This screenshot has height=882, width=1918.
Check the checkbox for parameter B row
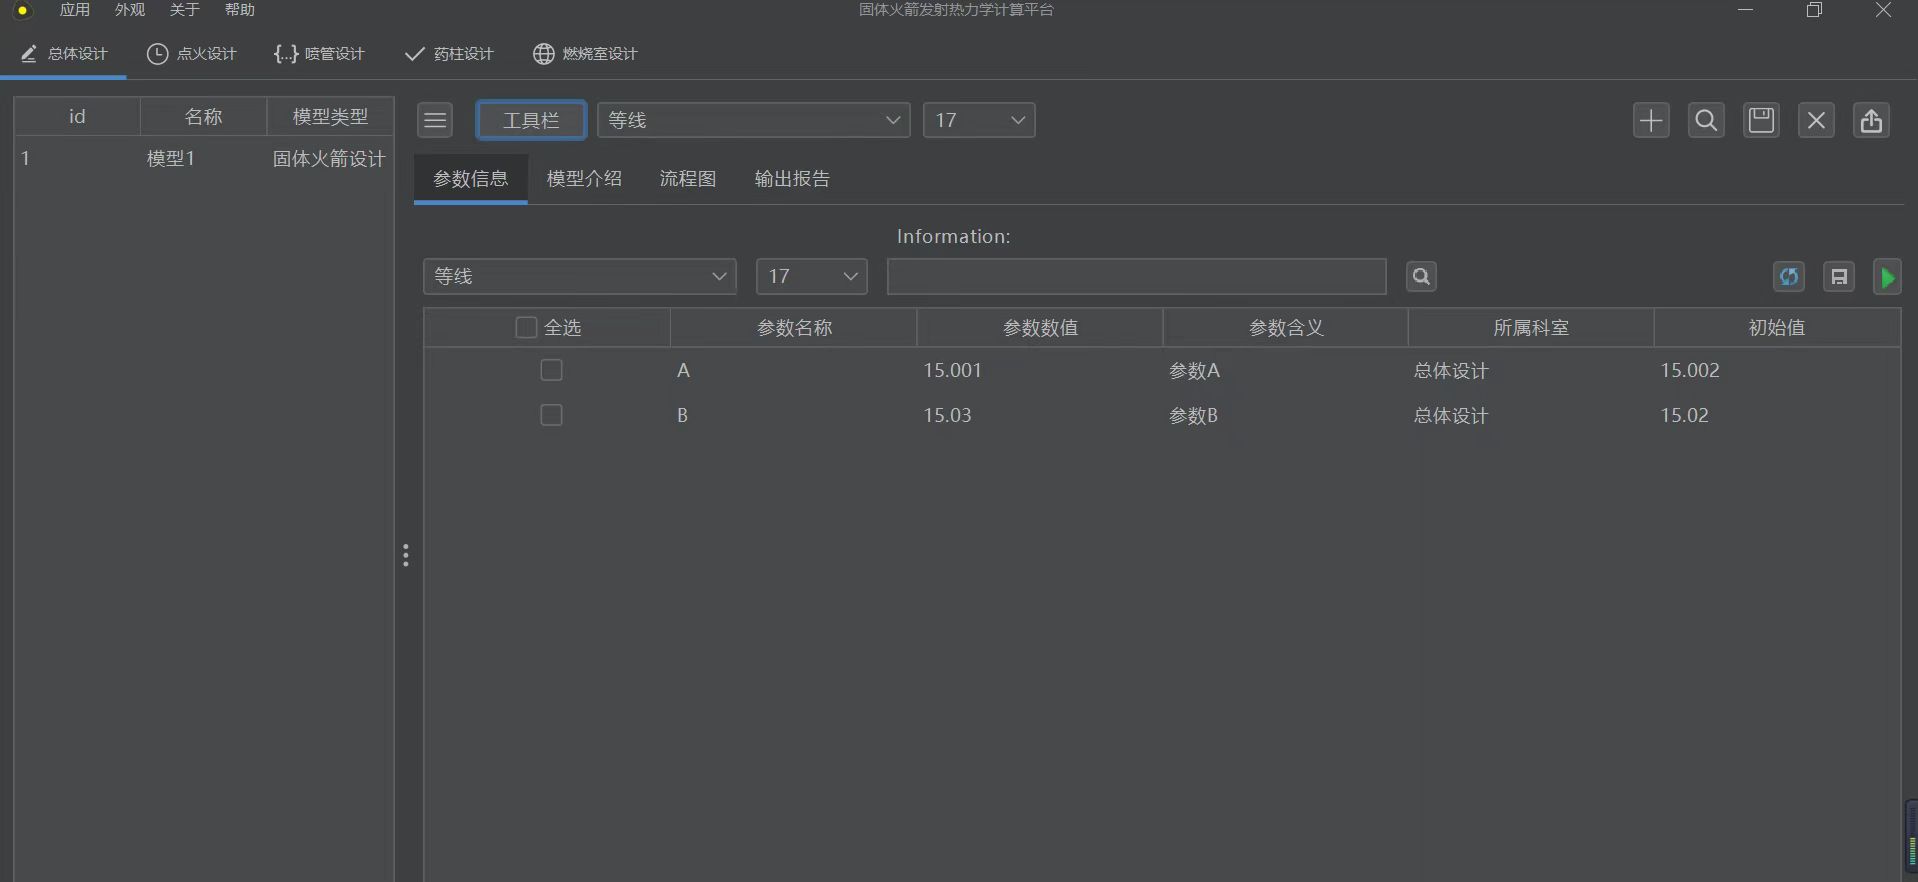tap(551, 415)
